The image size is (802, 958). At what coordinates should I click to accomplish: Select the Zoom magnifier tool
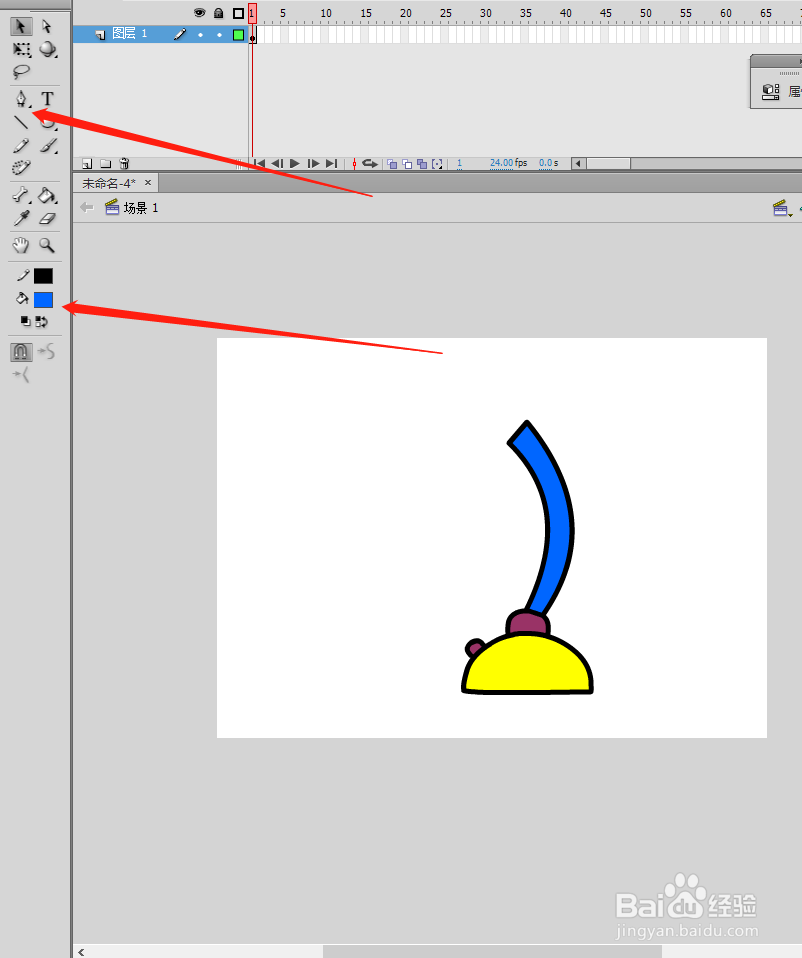coord(47,246)
